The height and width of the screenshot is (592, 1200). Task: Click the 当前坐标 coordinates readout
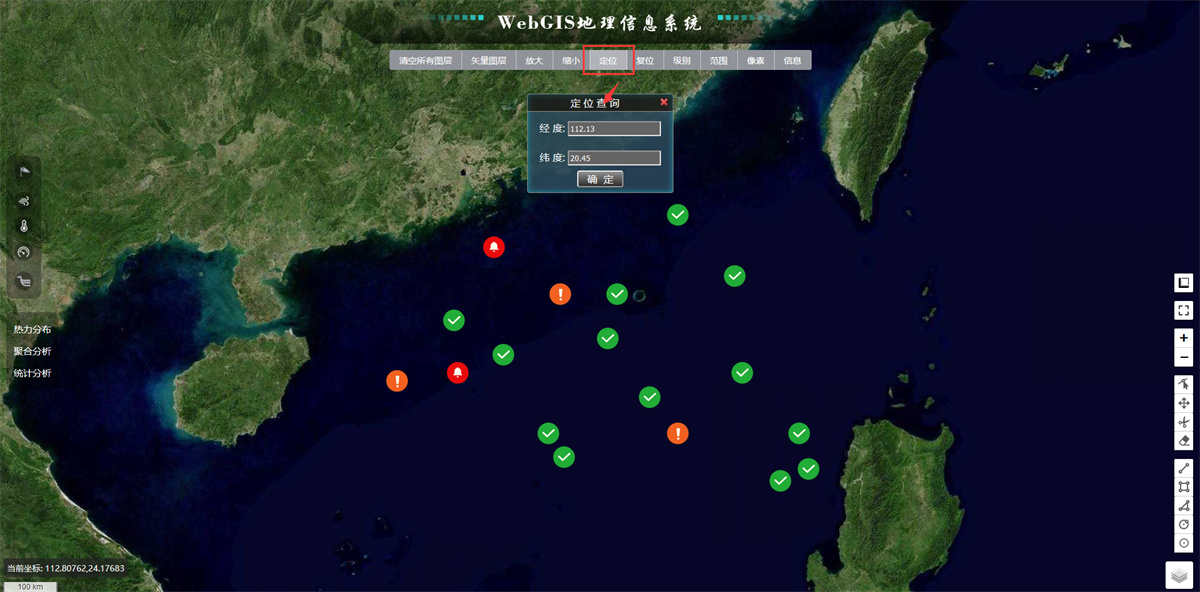[66, 568]
